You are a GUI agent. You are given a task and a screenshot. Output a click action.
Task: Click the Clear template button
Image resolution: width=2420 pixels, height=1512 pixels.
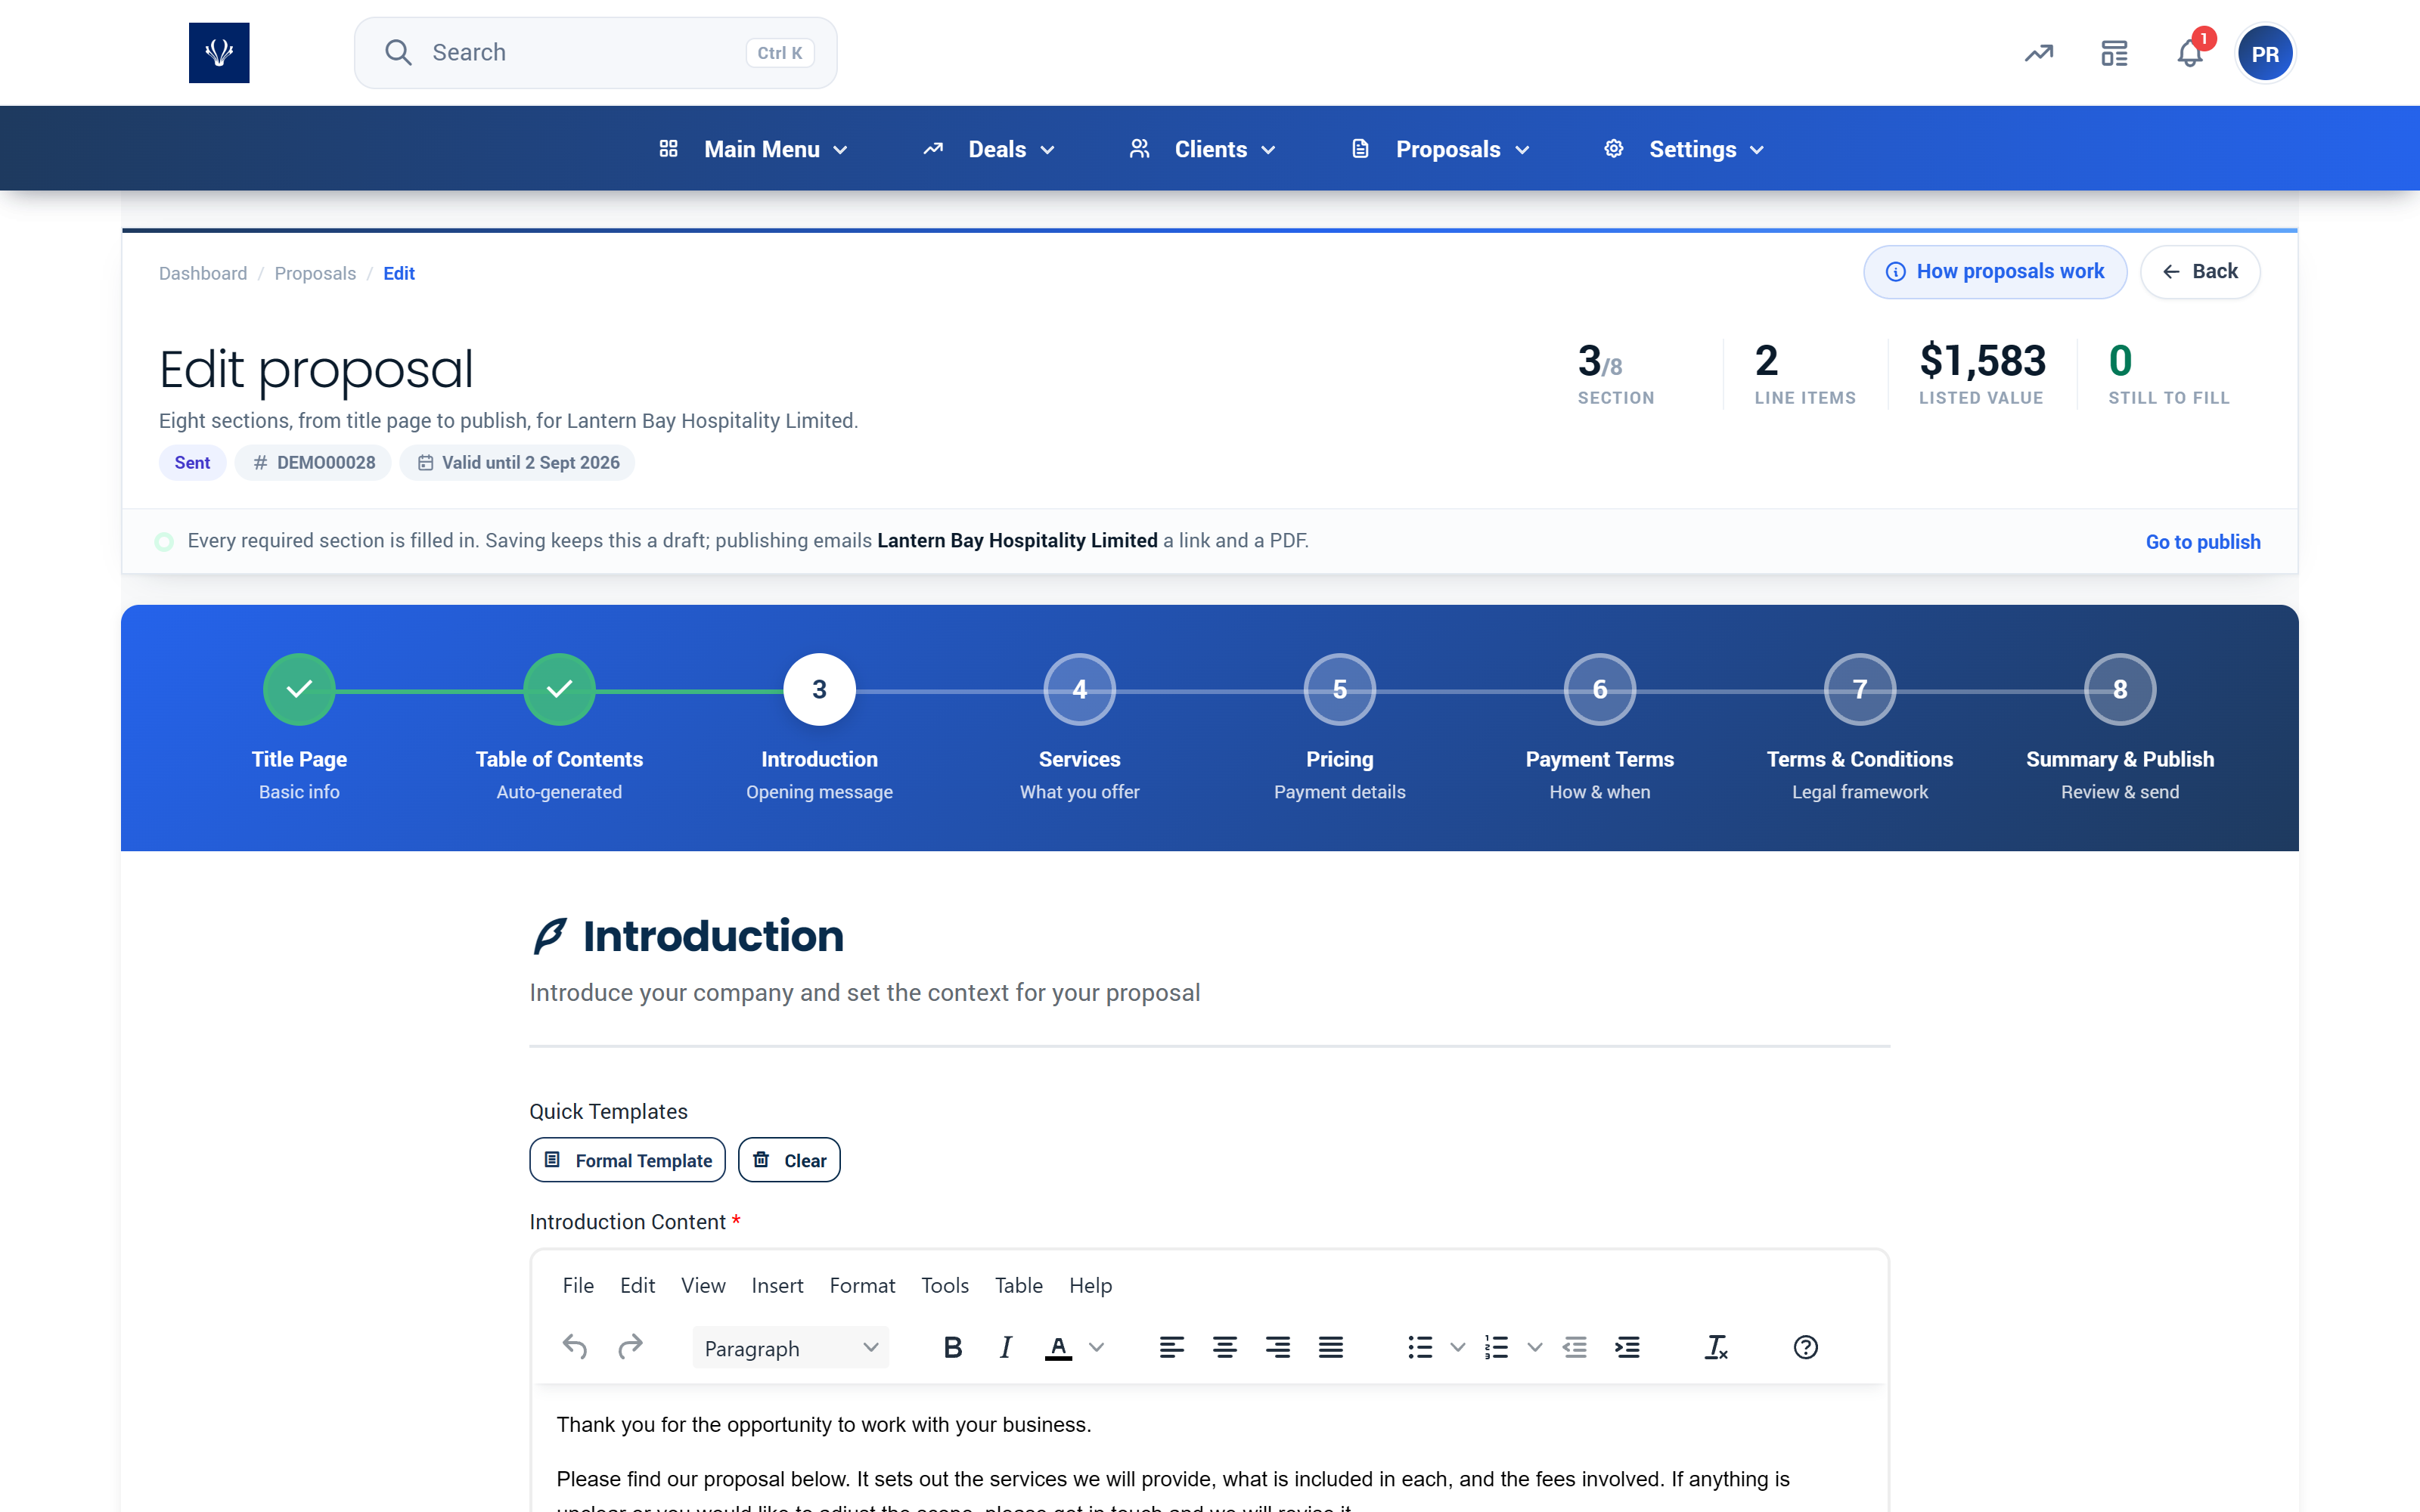[789, 1160]
